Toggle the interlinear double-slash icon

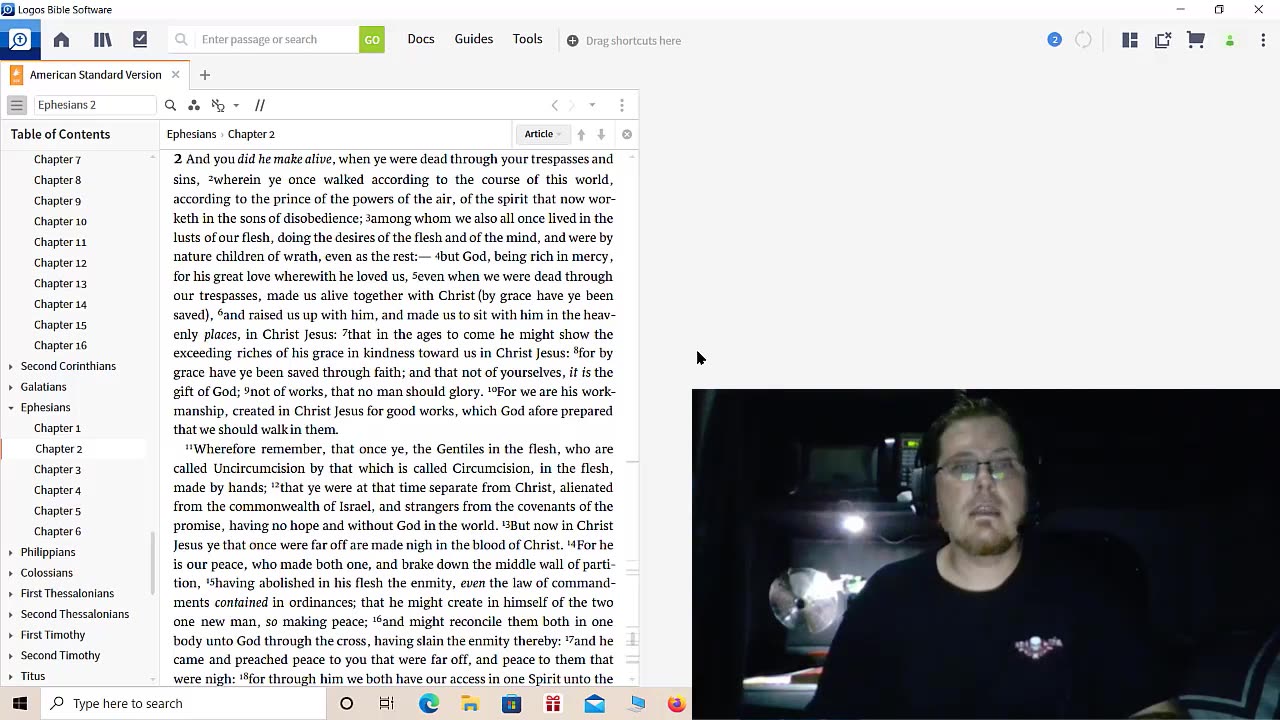[259, 105]
